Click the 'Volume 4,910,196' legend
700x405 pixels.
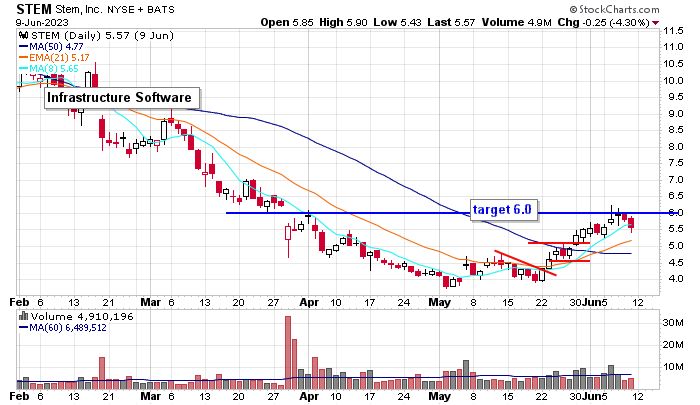click(82, 317)
